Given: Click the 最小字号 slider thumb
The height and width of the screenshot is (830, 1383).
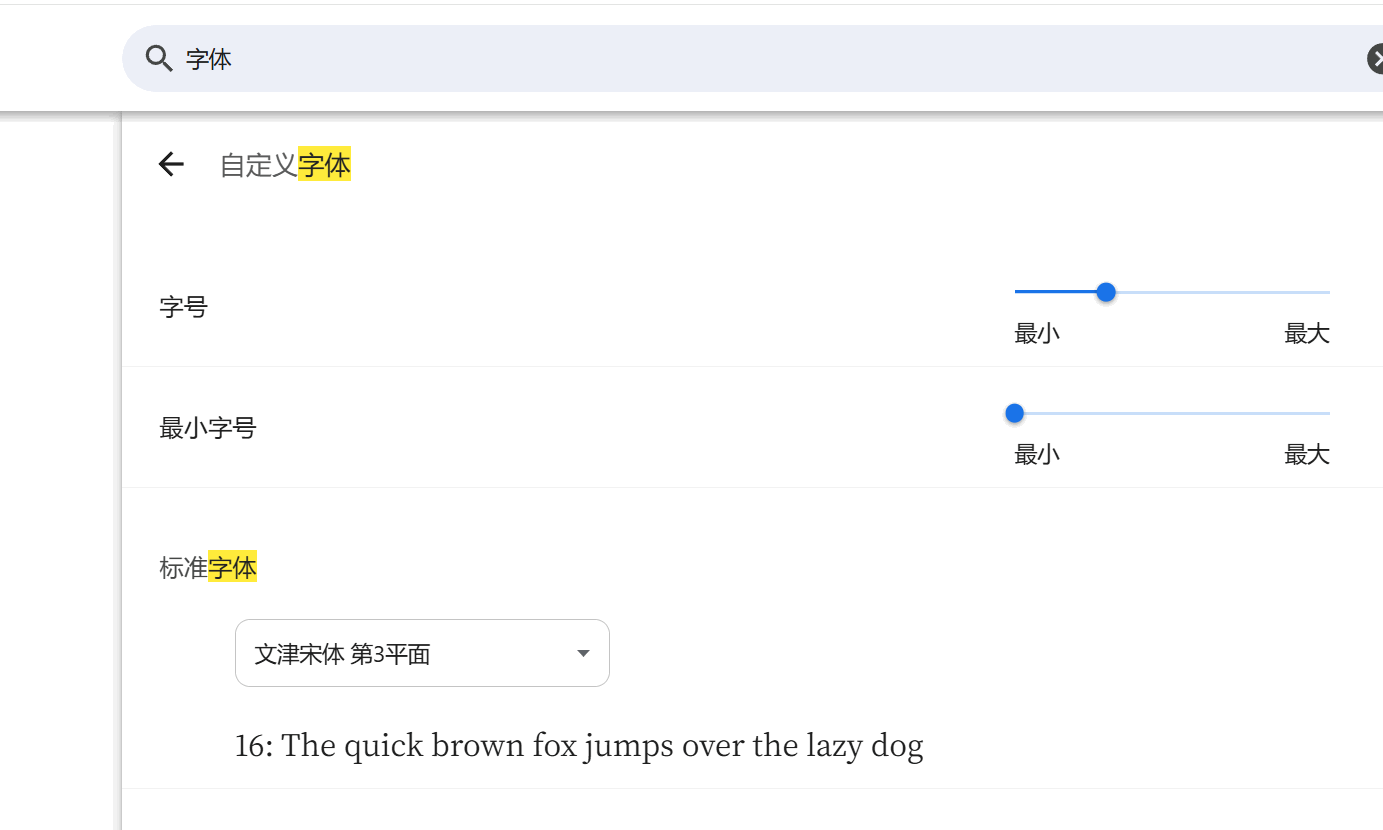Looking at the screenshot, I should [1014, 412].
